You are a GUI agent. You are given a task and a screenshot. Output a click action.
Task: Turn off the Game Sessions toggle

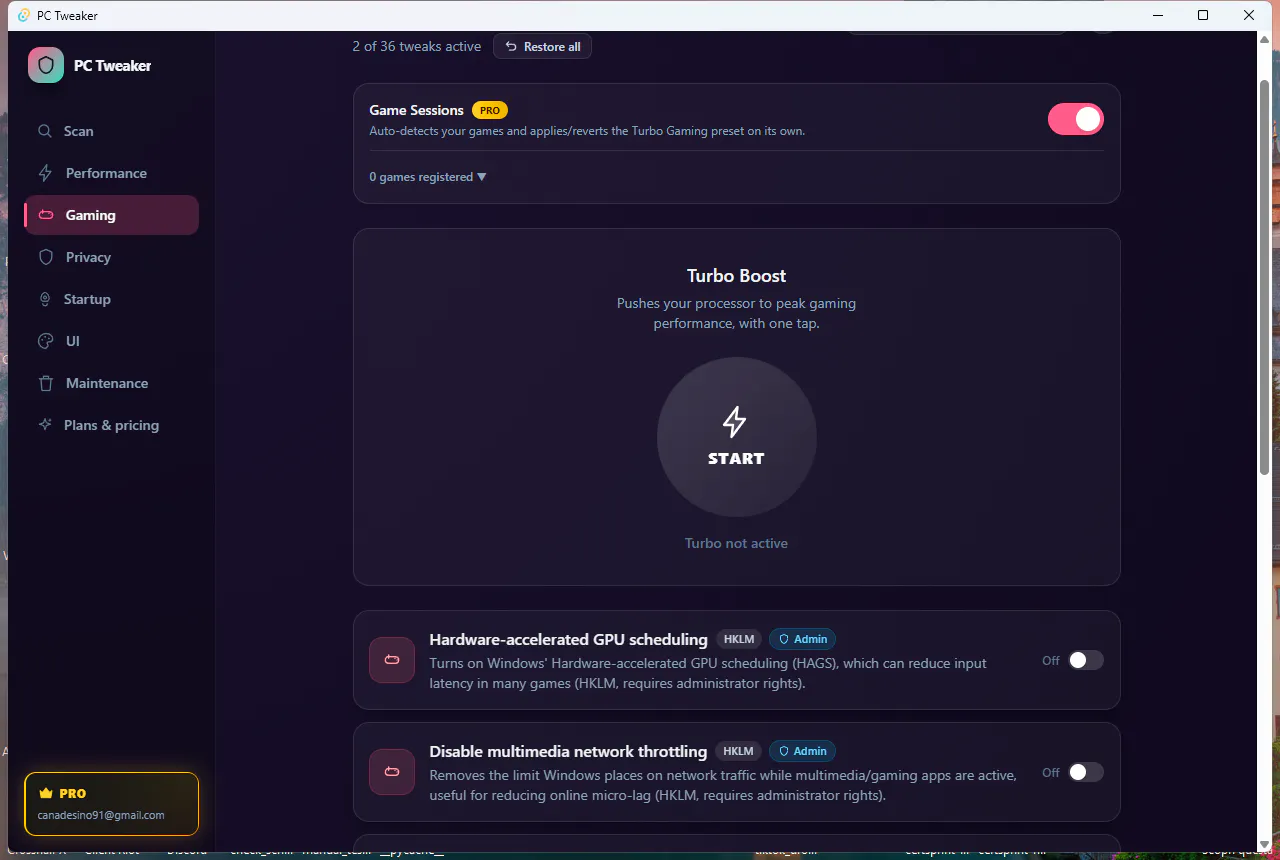[x=1076, y=119]
